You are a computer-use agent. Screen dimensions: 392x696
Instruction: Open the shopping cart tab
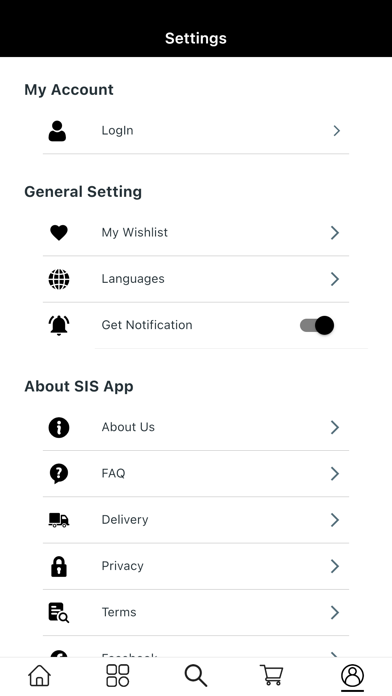[x=271, y=676]
